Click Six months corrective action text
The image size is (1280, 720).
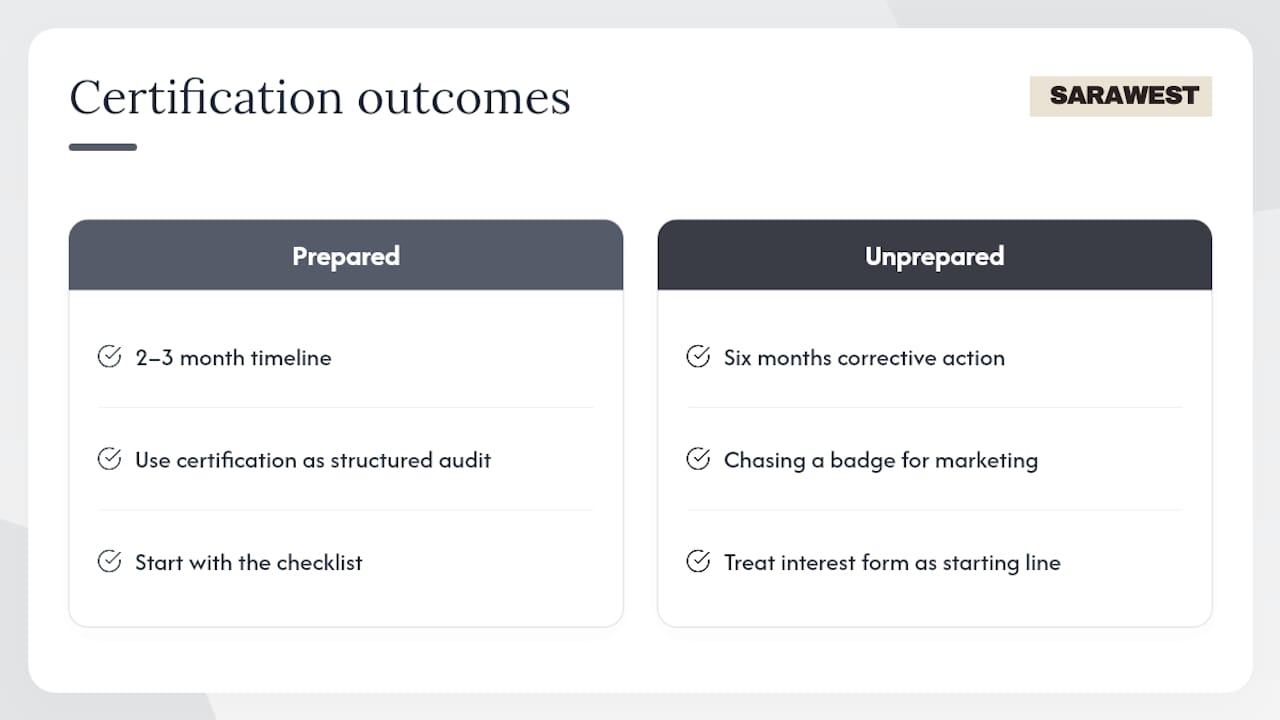point(865,358)
